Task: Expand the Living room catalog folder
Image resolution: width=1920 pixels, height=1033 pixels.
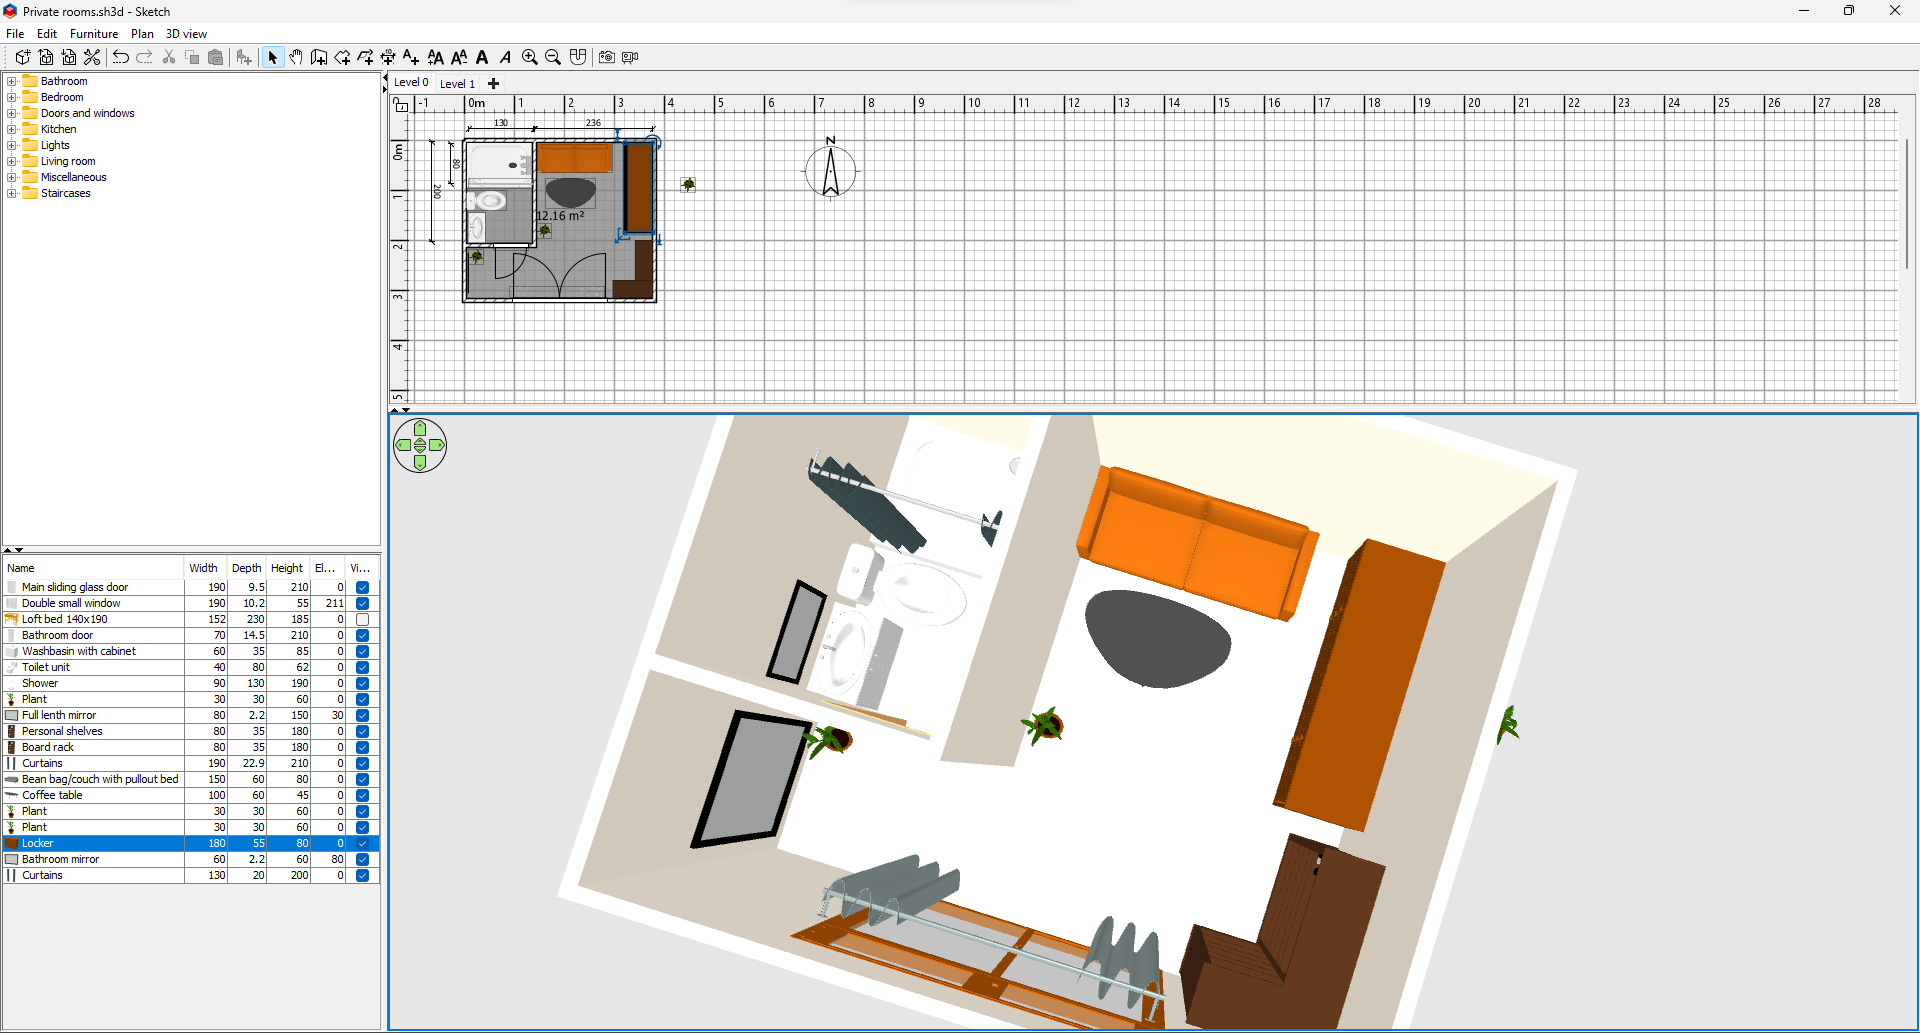Action: pyautogui.click(x=12, y=161)
